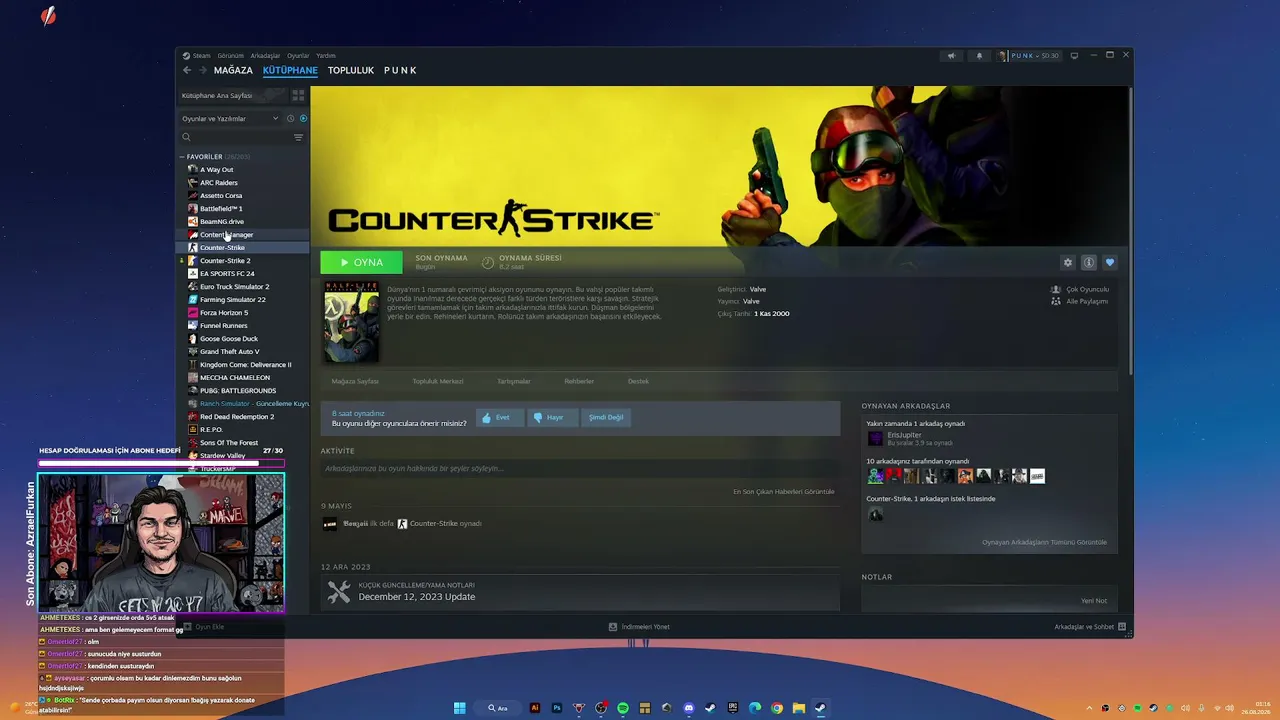The width and height of the screenshot is (1280, 720).
Task: Click the Counter-Strike box art thumbnail
Action: pos(351,322)
